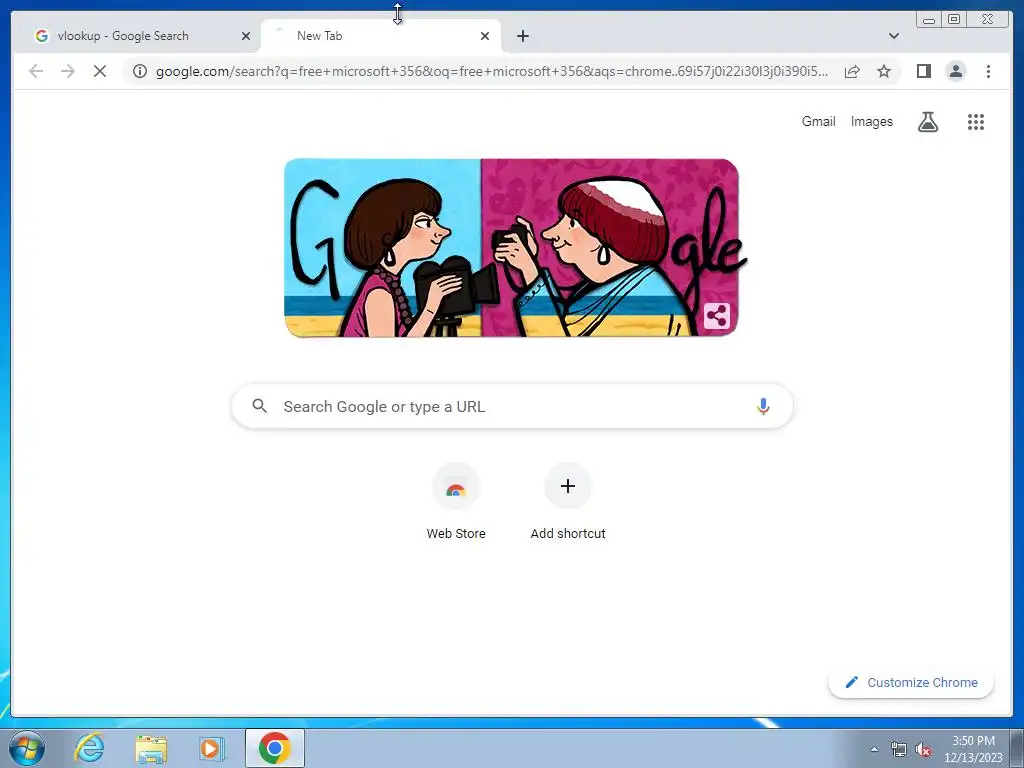Add a new shortcut tile
Viewport: 1024px width, 768px height.
click(568, 502)
